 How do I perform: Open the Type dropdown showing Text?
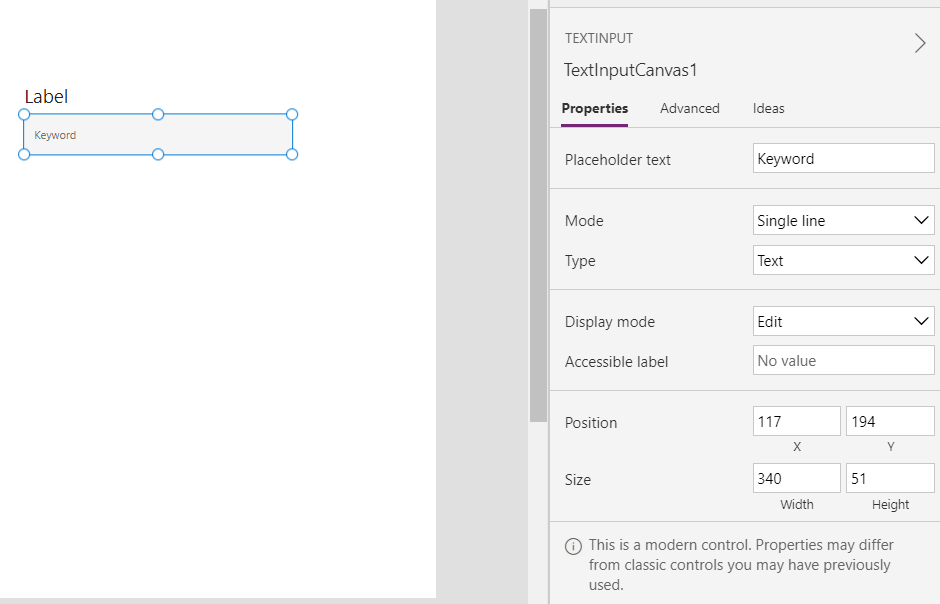[843, 261]
